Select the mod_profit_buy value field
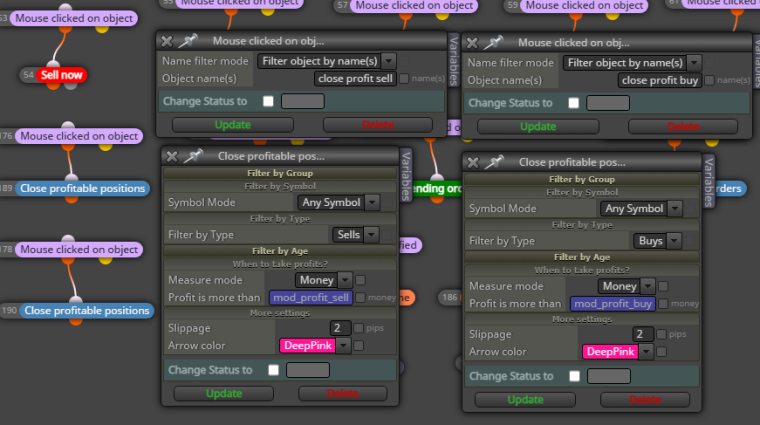This screenshot has height=425, width=760. click(x=613, y=304)
